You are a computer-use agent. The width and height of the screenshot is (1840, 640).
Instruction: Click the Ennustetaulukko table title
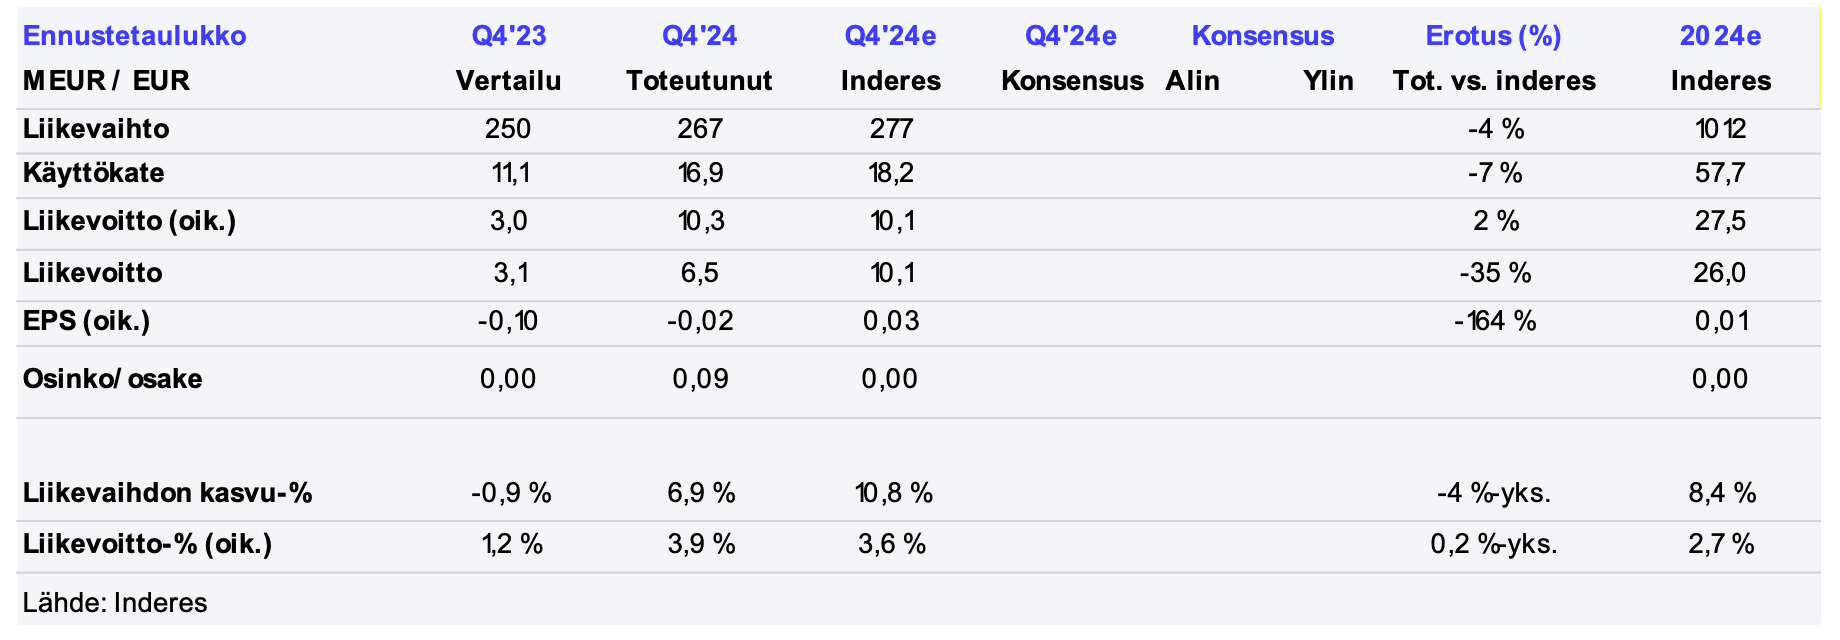pyautogui.click(x=134, y=36)
